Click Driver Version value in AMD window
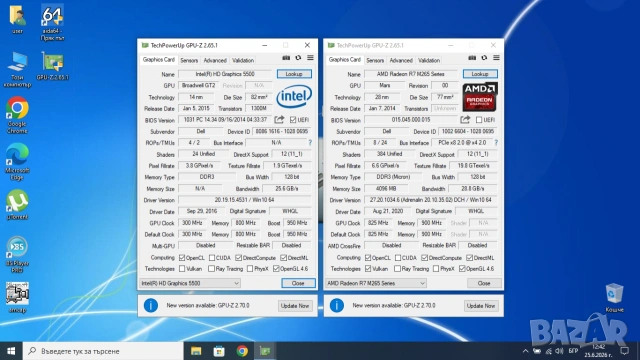Viewport: 640px width, 360px height. coord(431,200)
